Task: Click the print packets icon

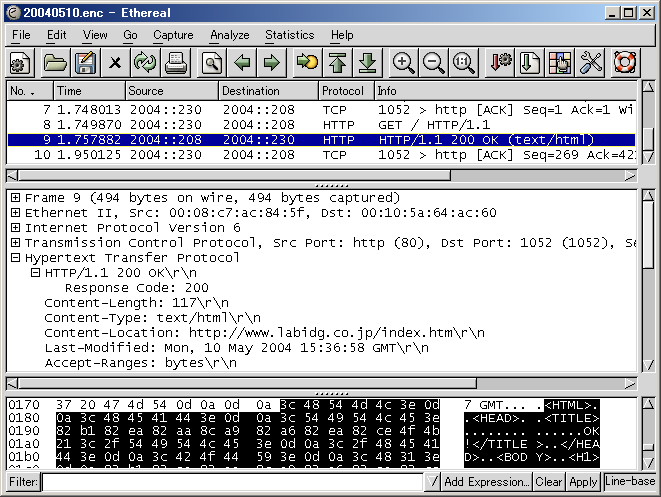Action: point(176,63)
